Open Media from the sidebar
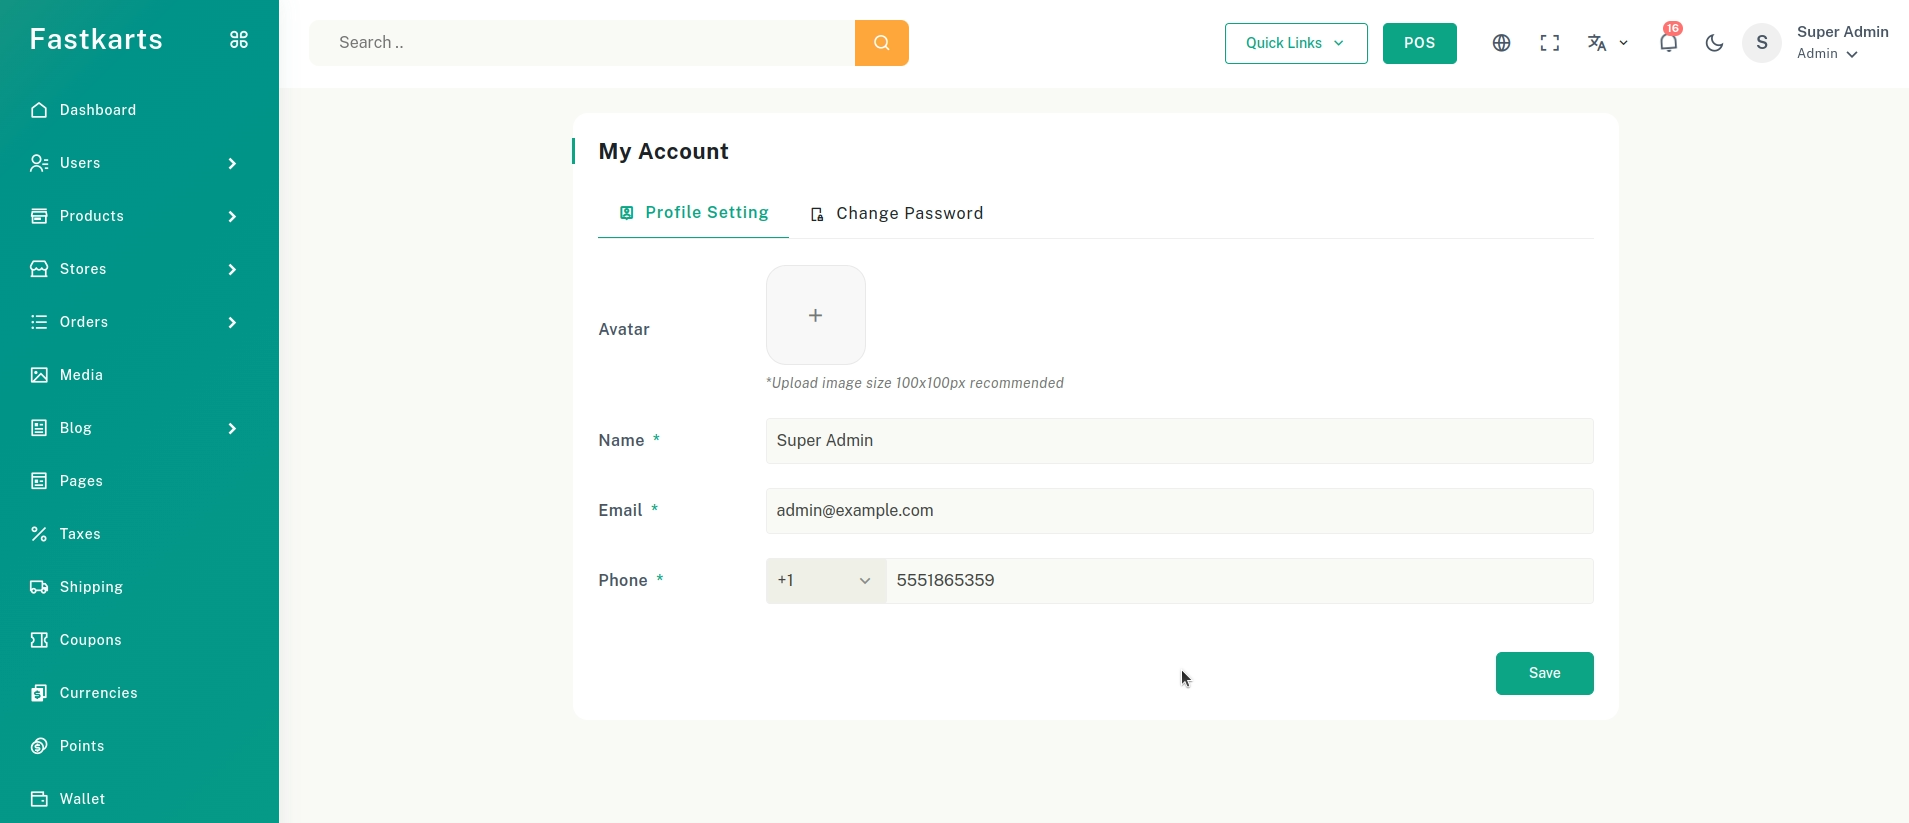 tap(81, 375)
